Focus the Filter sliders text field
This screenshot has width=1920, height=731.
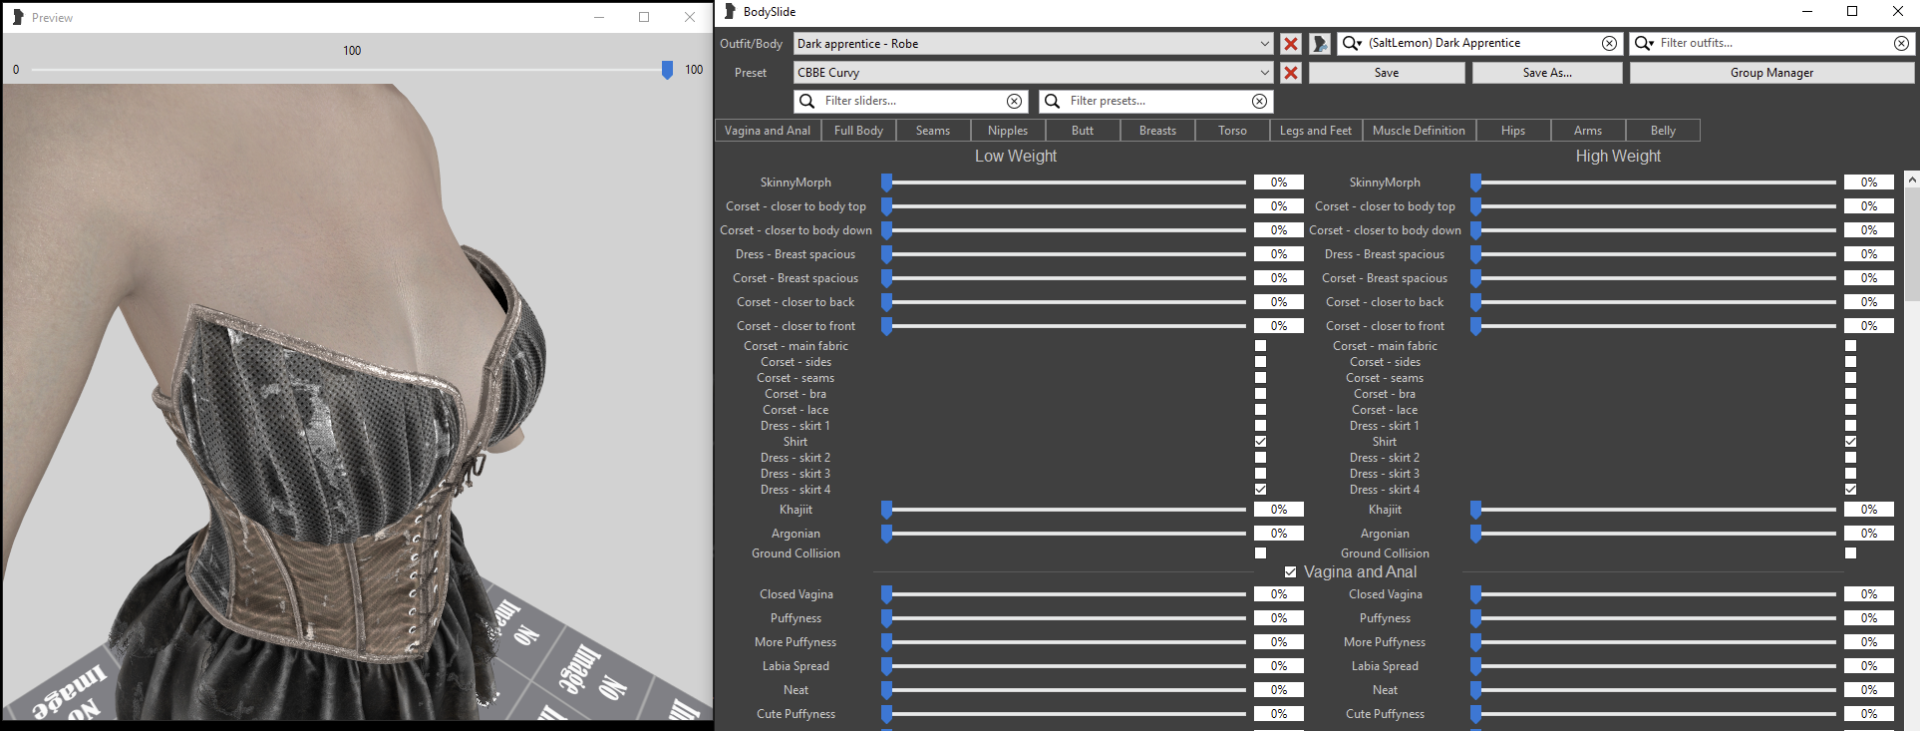click(x=911, y=101)
